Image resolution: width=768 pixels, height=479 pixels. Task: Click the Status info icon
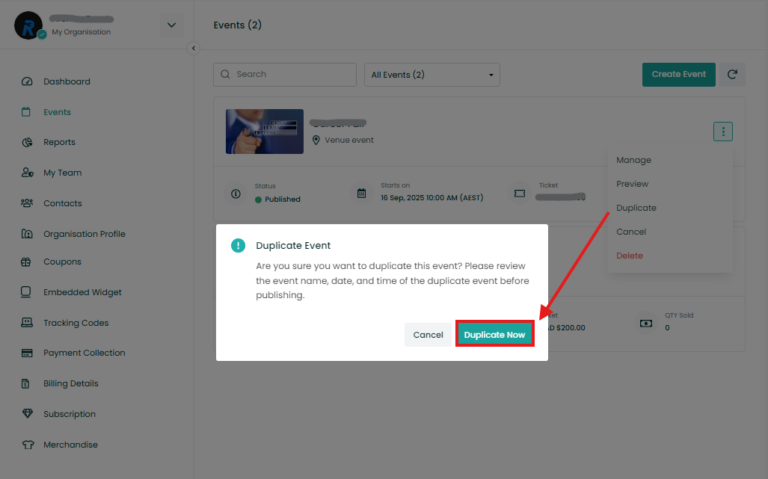[236, 194]
